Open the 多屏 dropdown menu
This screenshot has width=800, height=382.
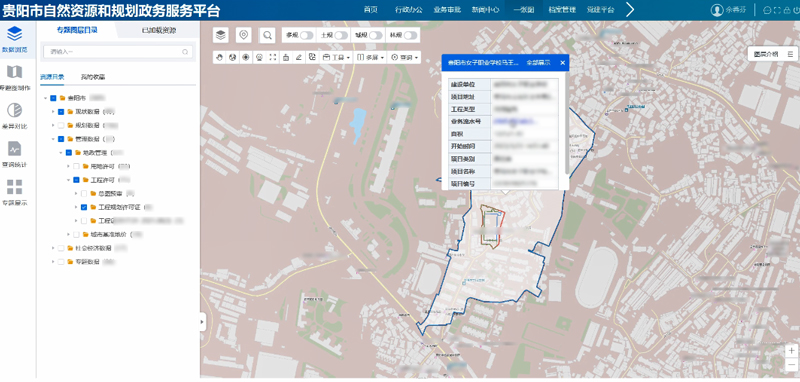coord(370,58)
